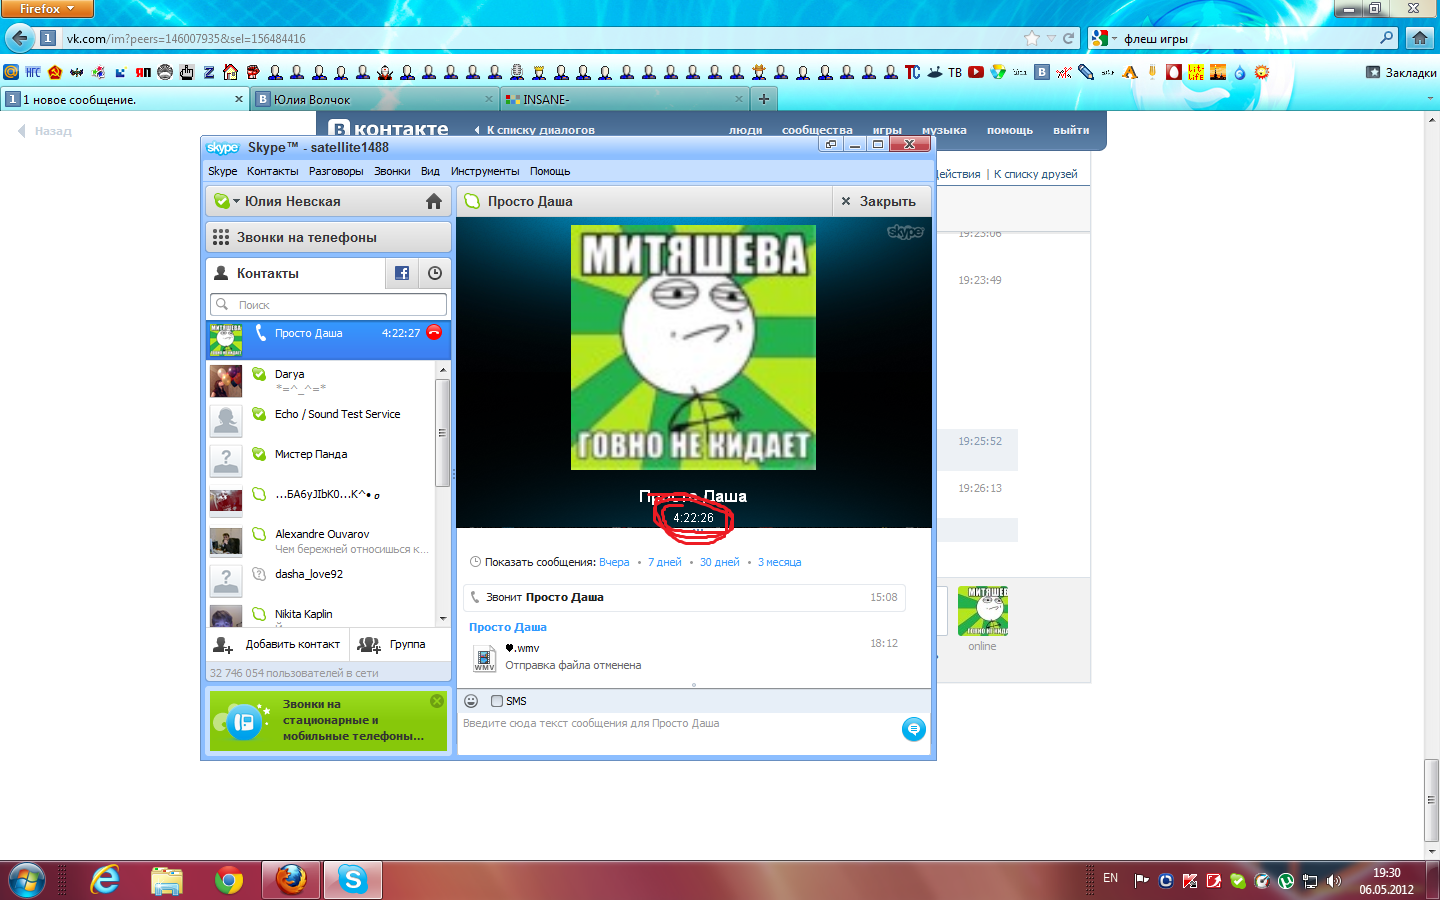The height and width of the screenshot is (900, 1440).
Task: Show messages from the last 7 дней
Action: click(x=664, y=562)
